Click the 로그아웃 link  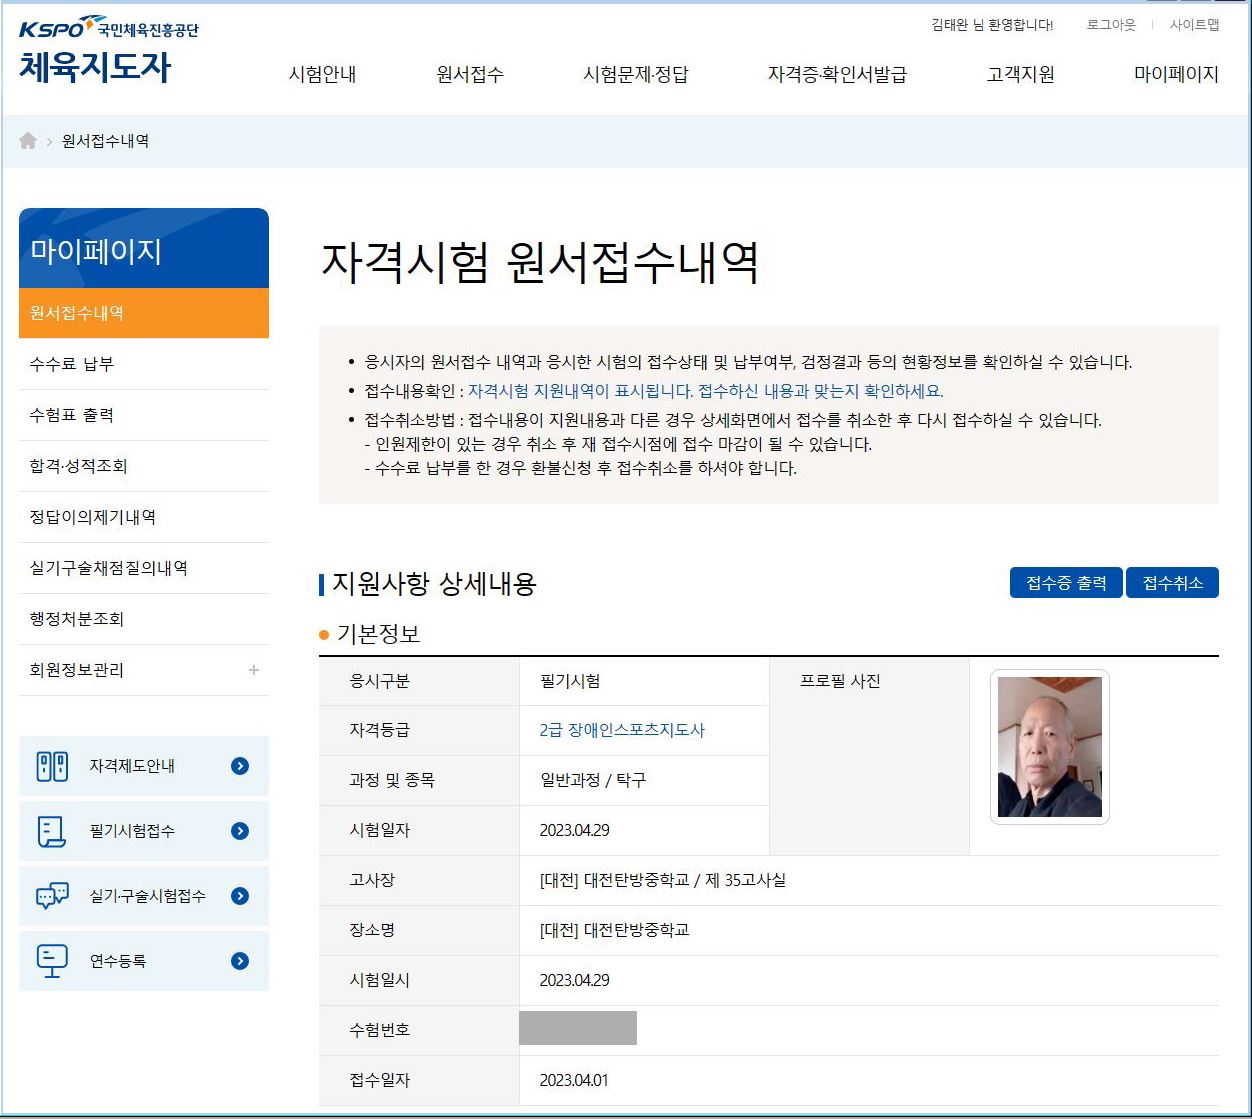coord(1111,25)
